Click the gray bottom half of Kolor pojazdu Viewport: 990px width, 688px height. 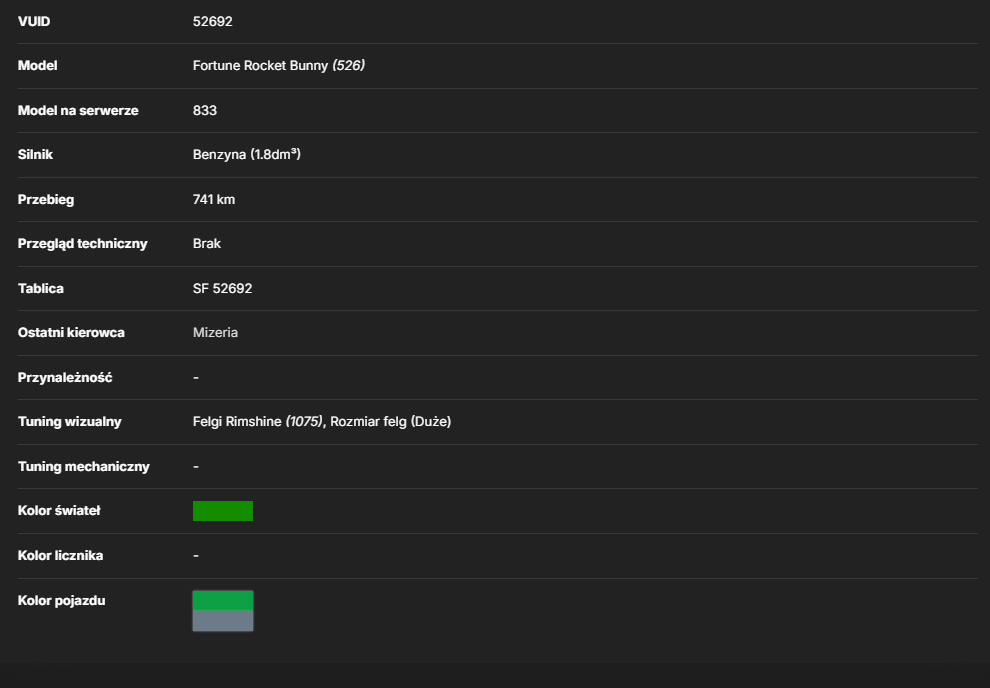pos(223,620)
